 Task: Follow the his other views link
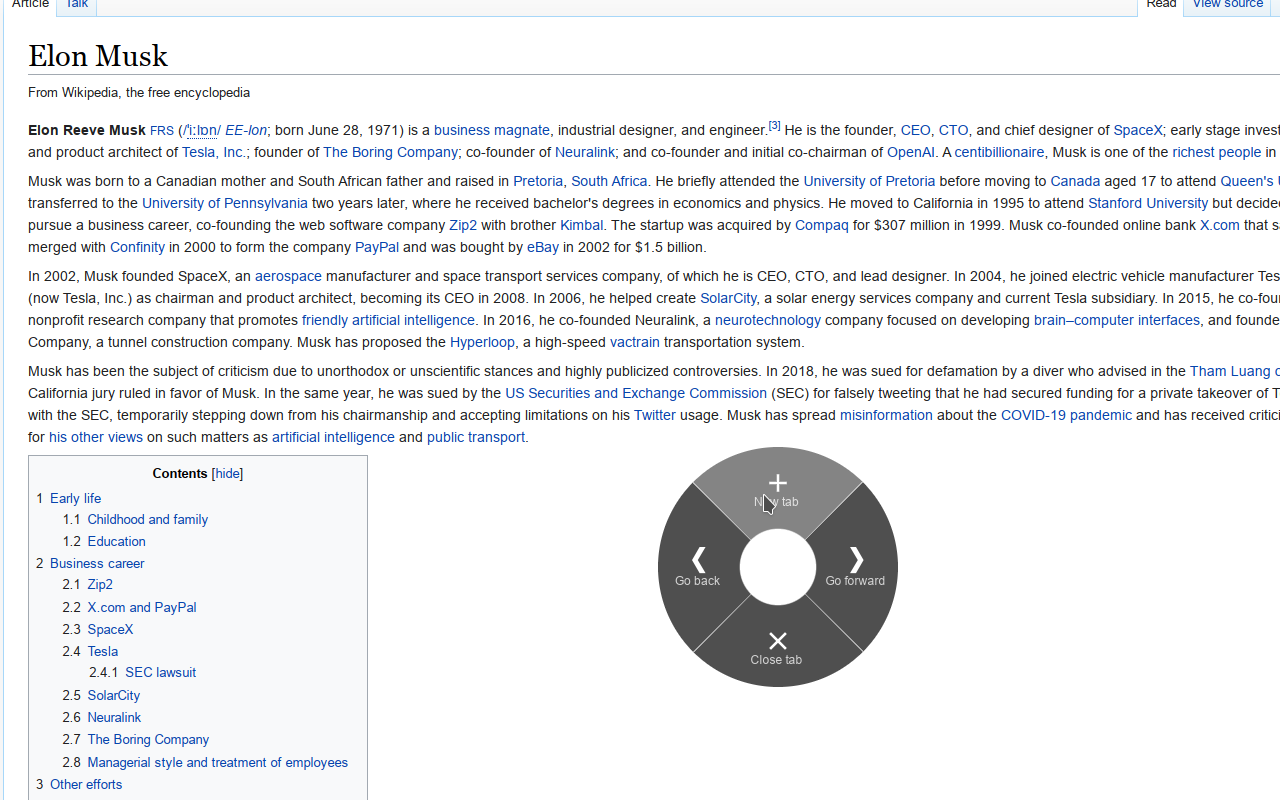pos(96,437)
